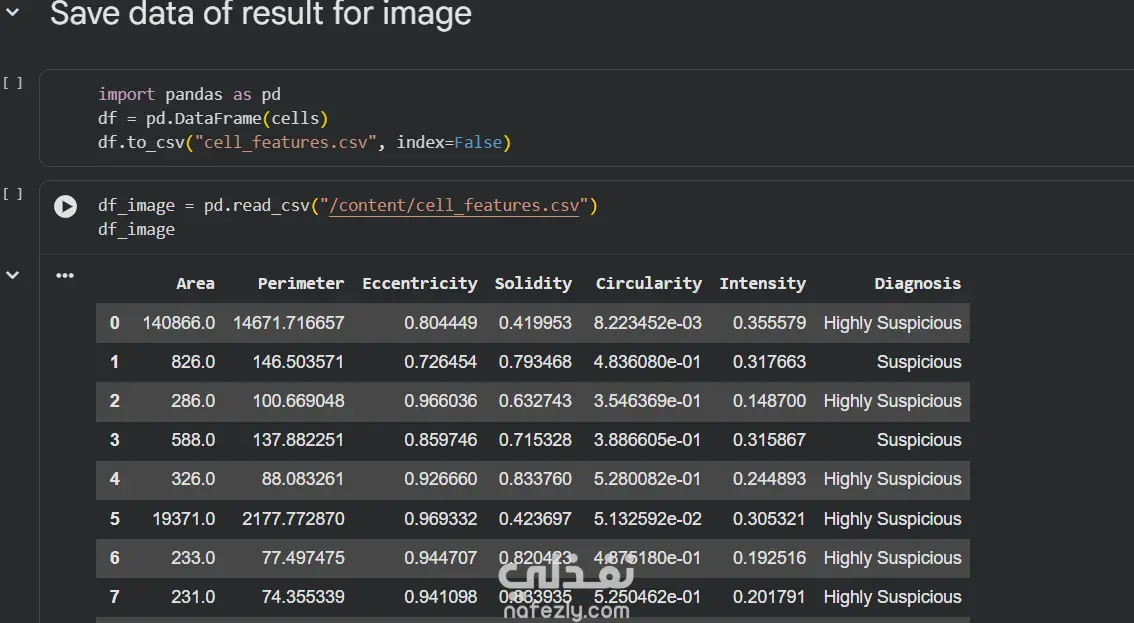Click the "Save data of result for image" heading
The width and height of the screenshot is (1134, 623).
260,14
